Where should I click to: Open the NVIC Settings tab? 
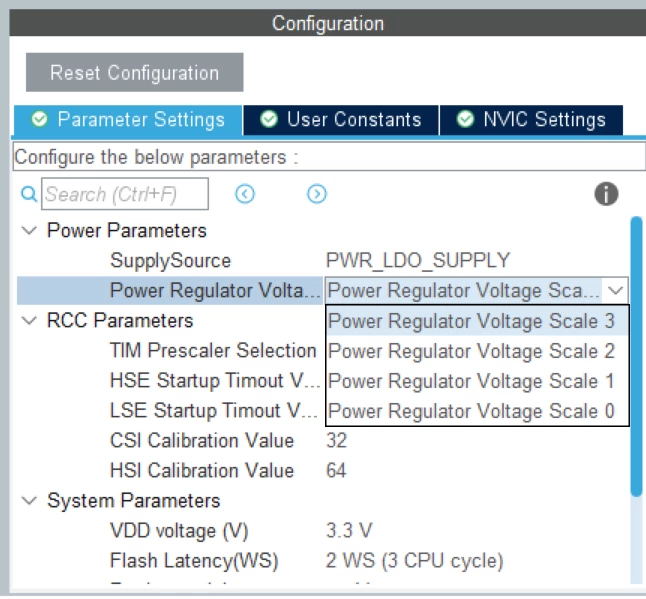(x=531, y=120)
